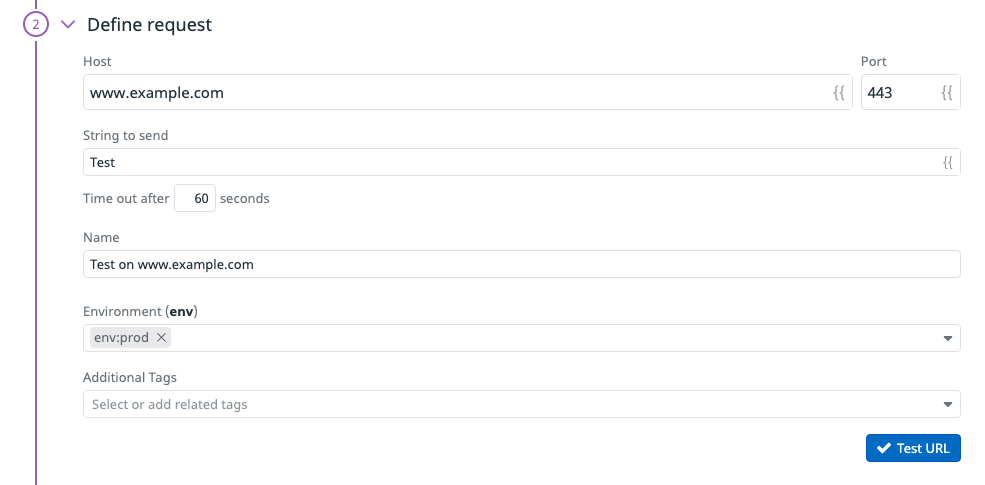Remove the env:prod tag with X

[x=161, y=338]
